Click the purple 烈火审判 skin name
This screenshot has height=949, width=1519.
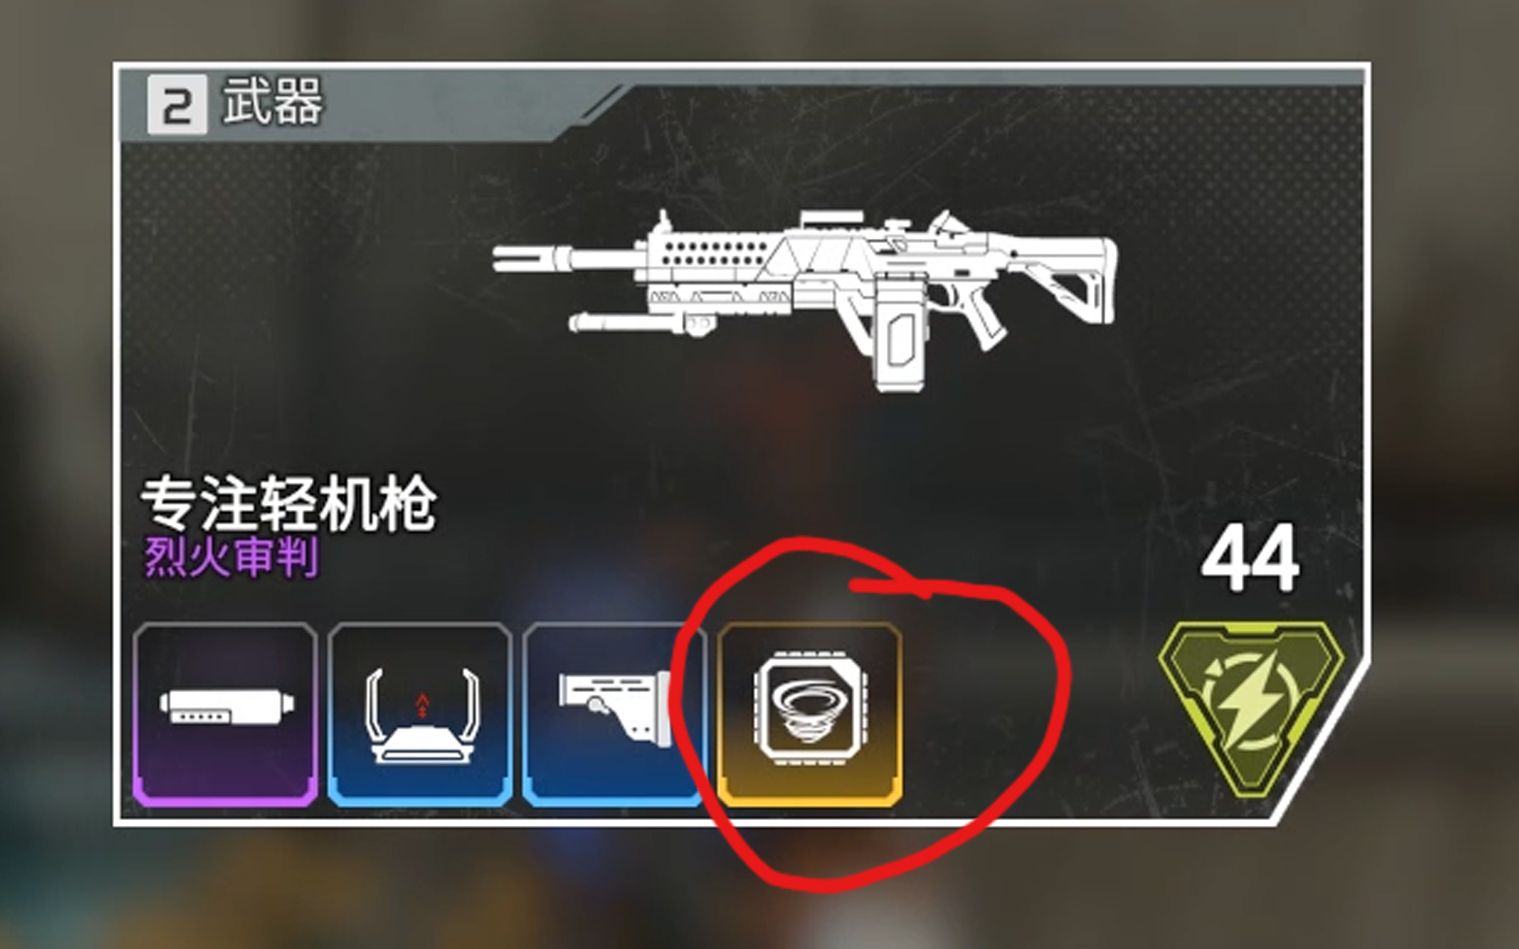(231, 558)
